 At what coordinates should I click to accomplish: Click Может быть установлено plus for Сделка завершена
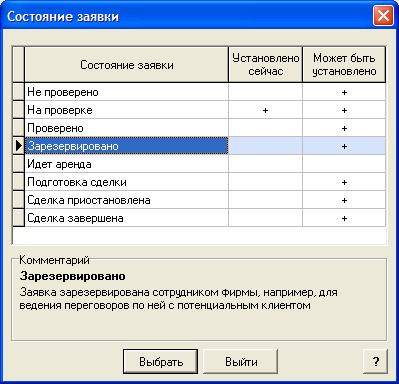click(x=344, y=218)
